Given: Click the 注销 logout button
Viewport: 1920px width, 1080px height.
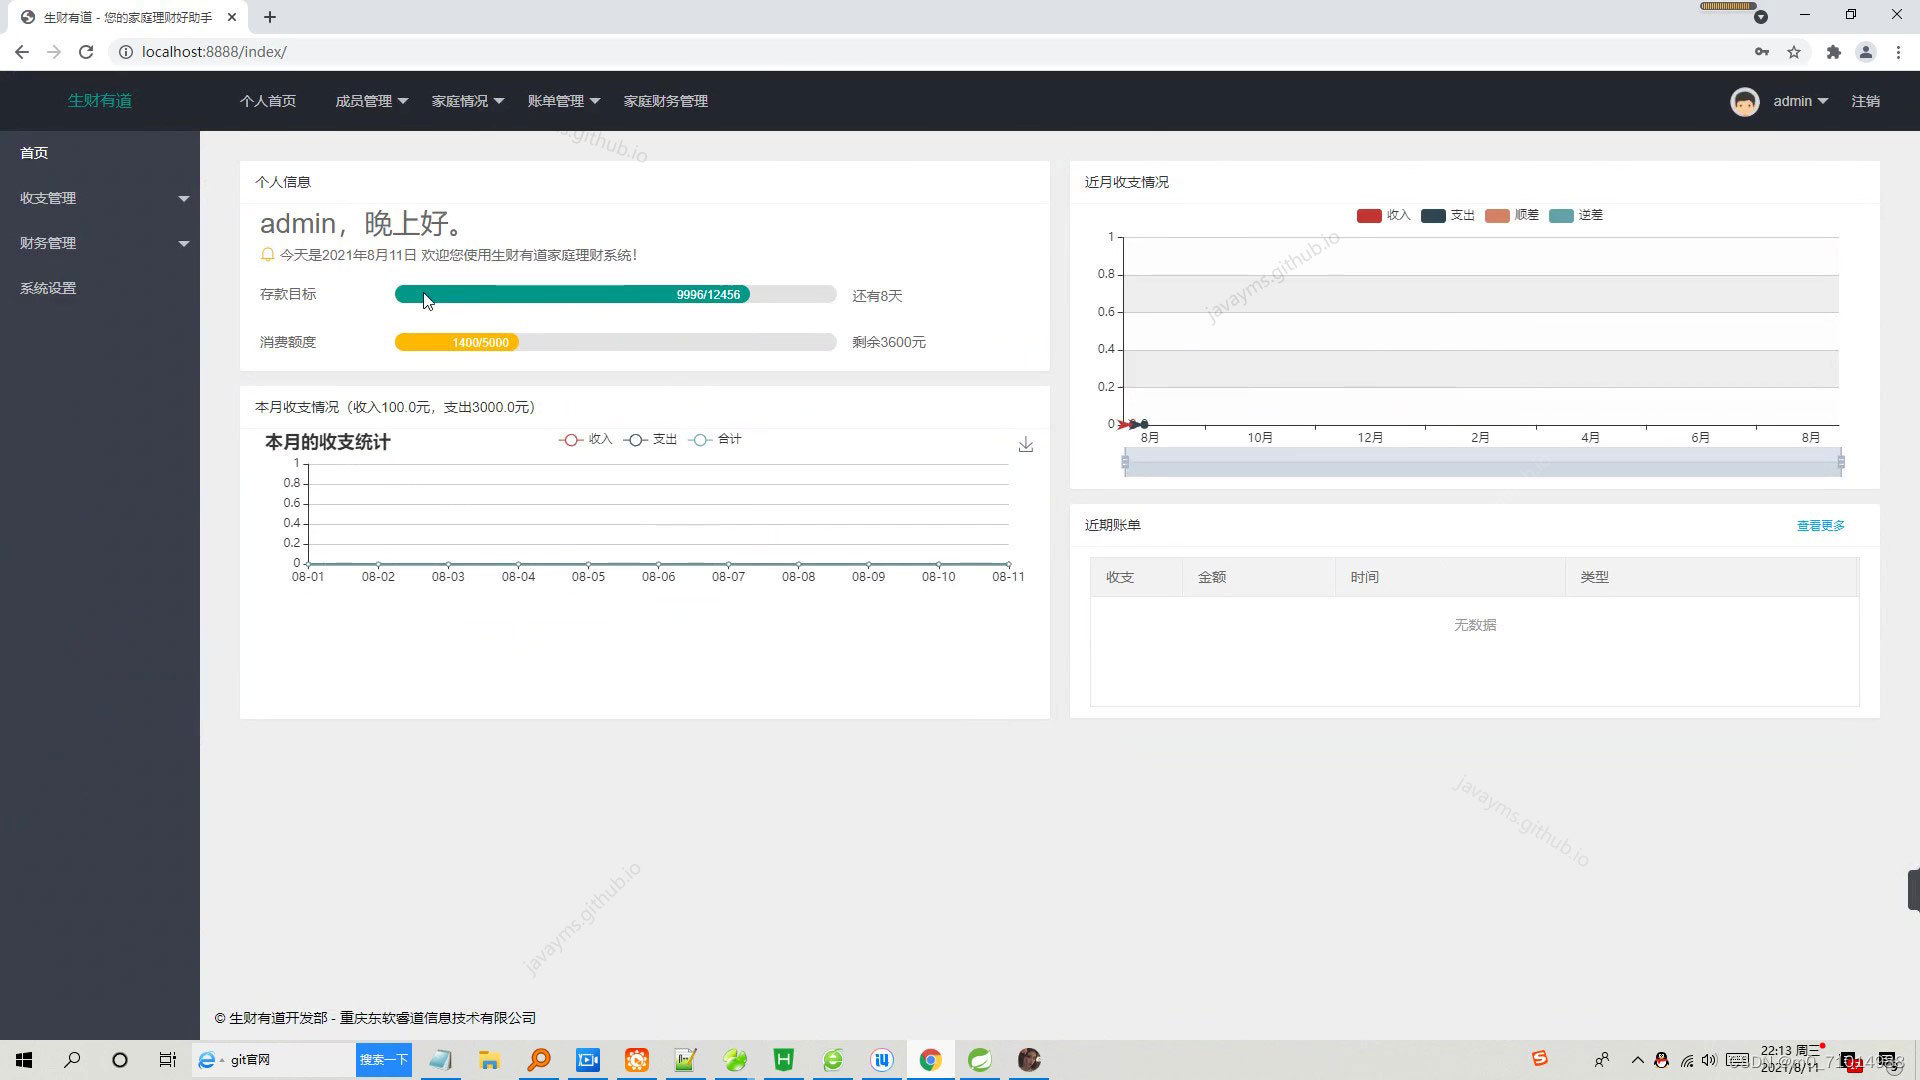Looking at the screenshot, I should pyautogui.click(x=1866, y=101).
